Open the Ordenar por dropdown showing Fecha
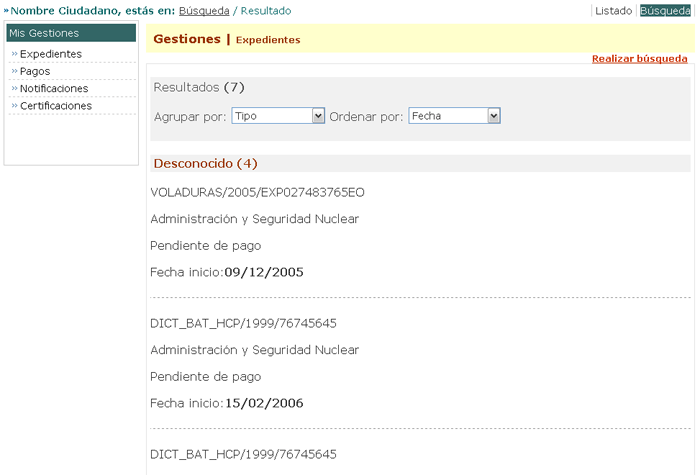 click(x=454, y=116)
